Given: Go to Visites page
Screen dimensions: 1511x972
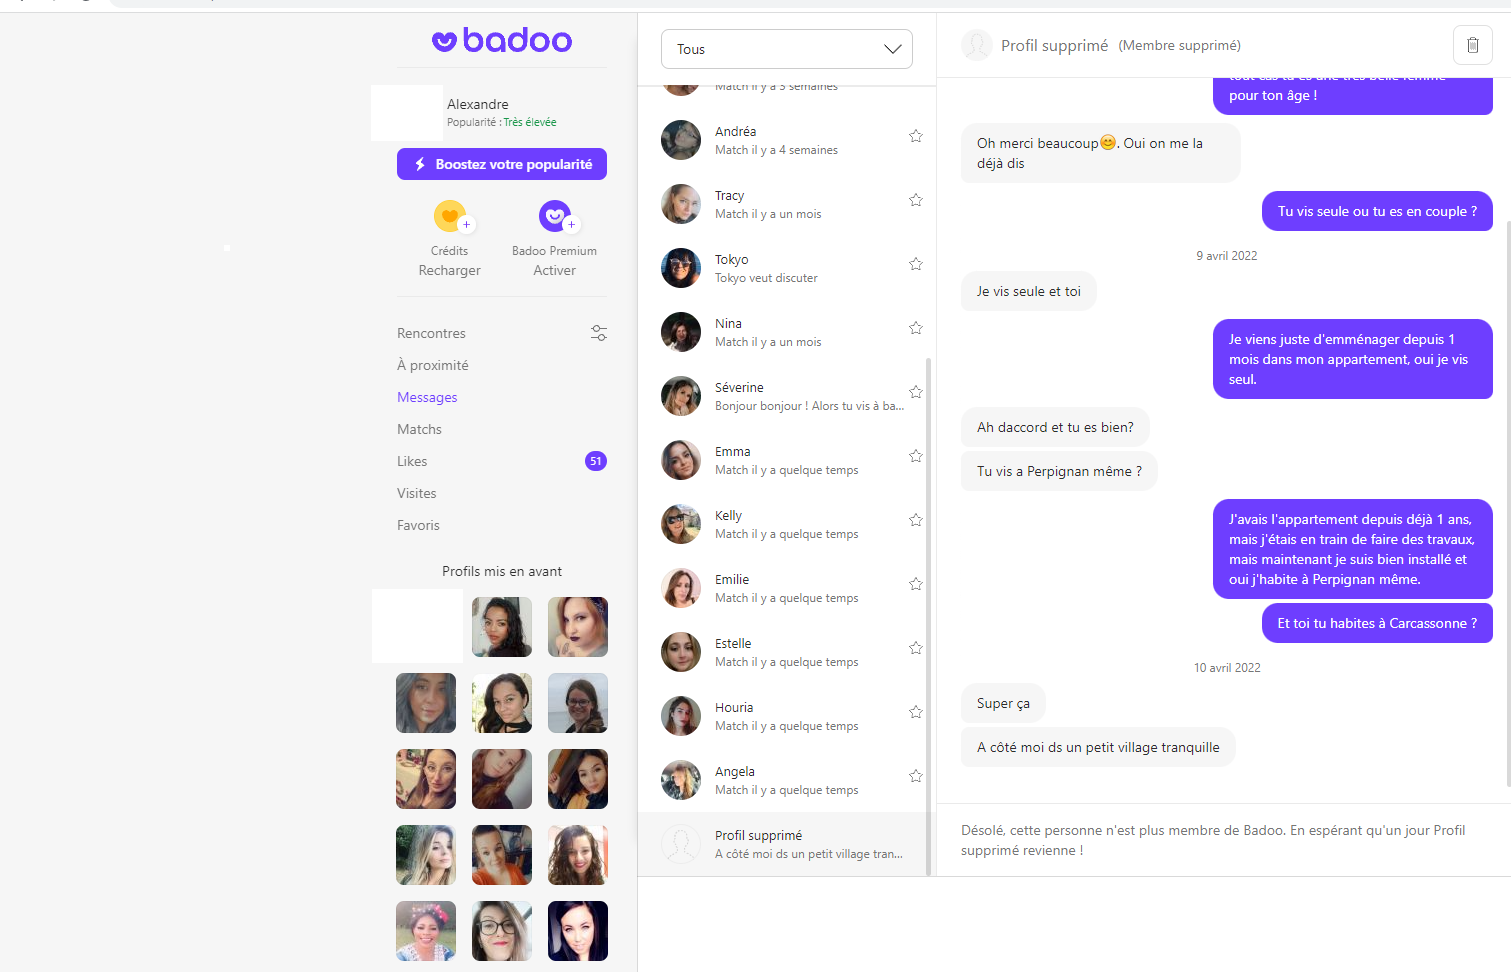Looking at the screenshot, I should [x=416, y=493].
